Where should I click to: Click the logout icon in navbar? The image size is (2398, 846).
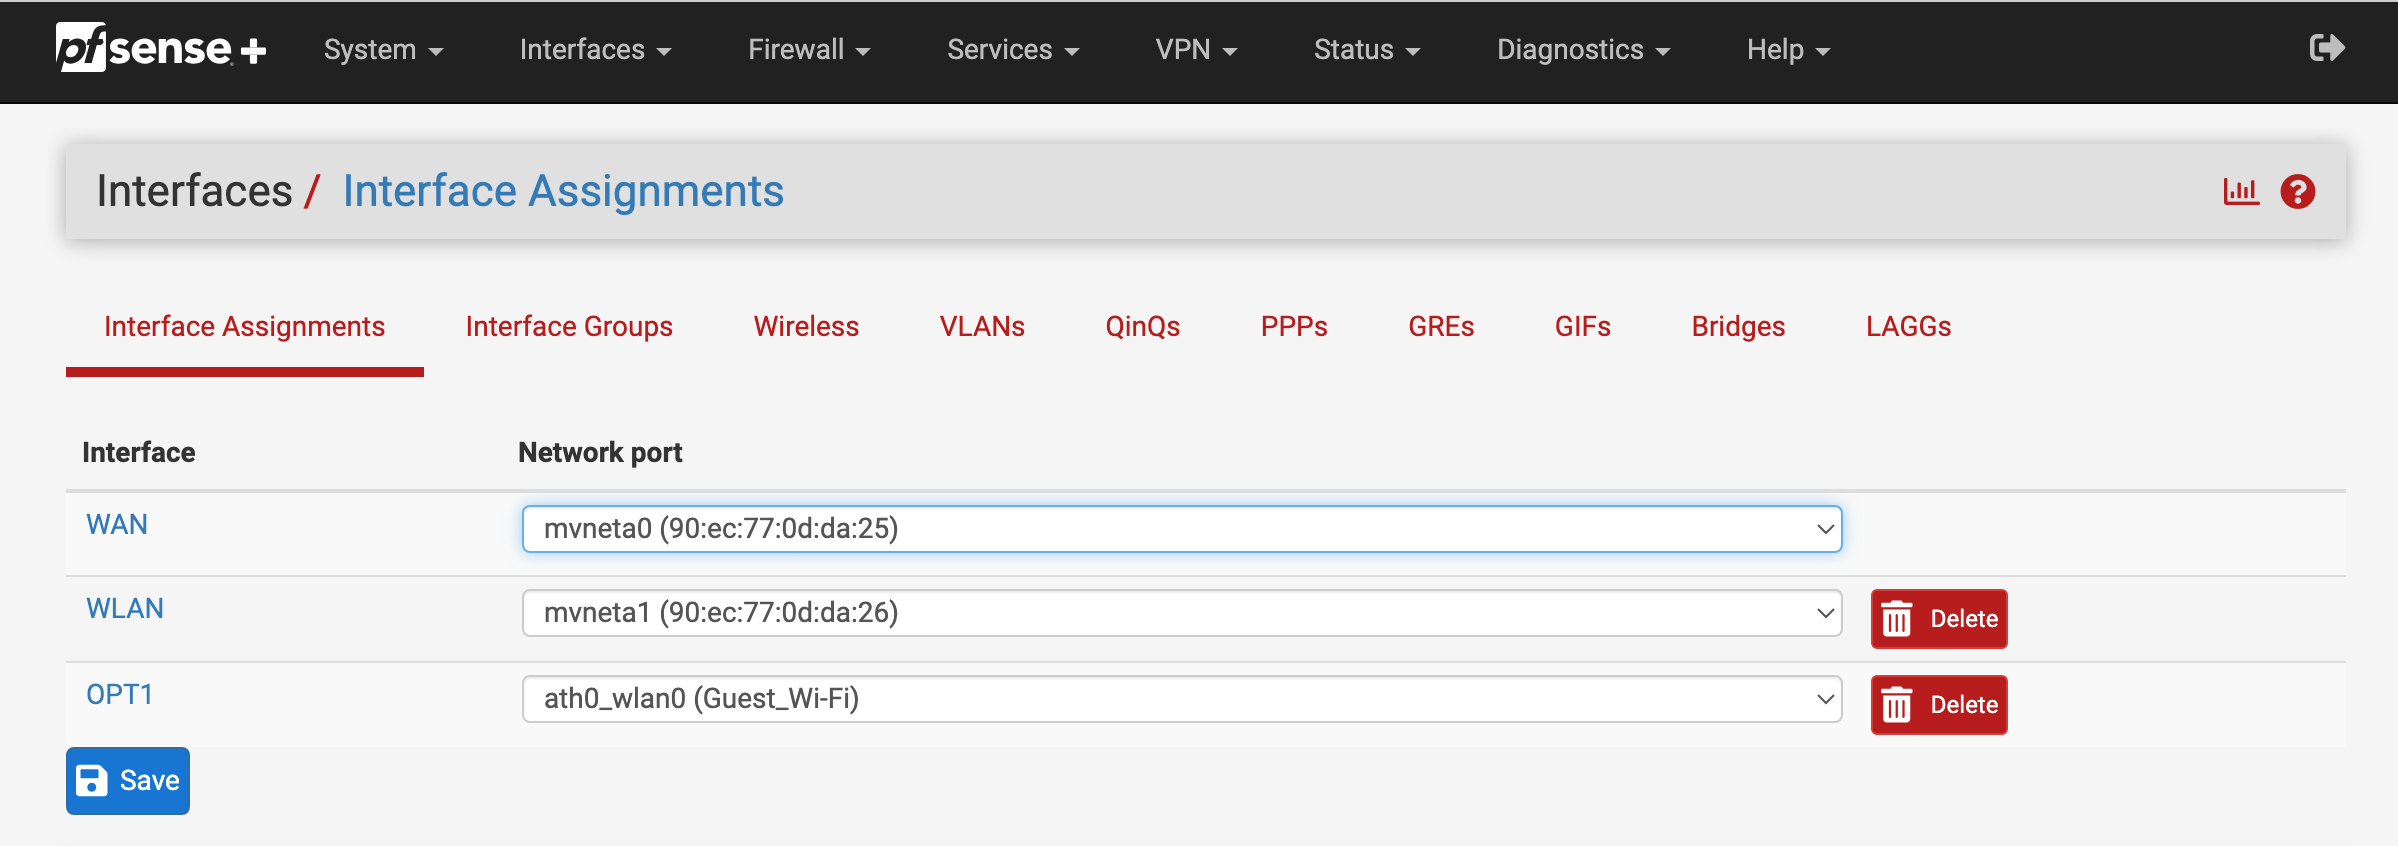2326,48
